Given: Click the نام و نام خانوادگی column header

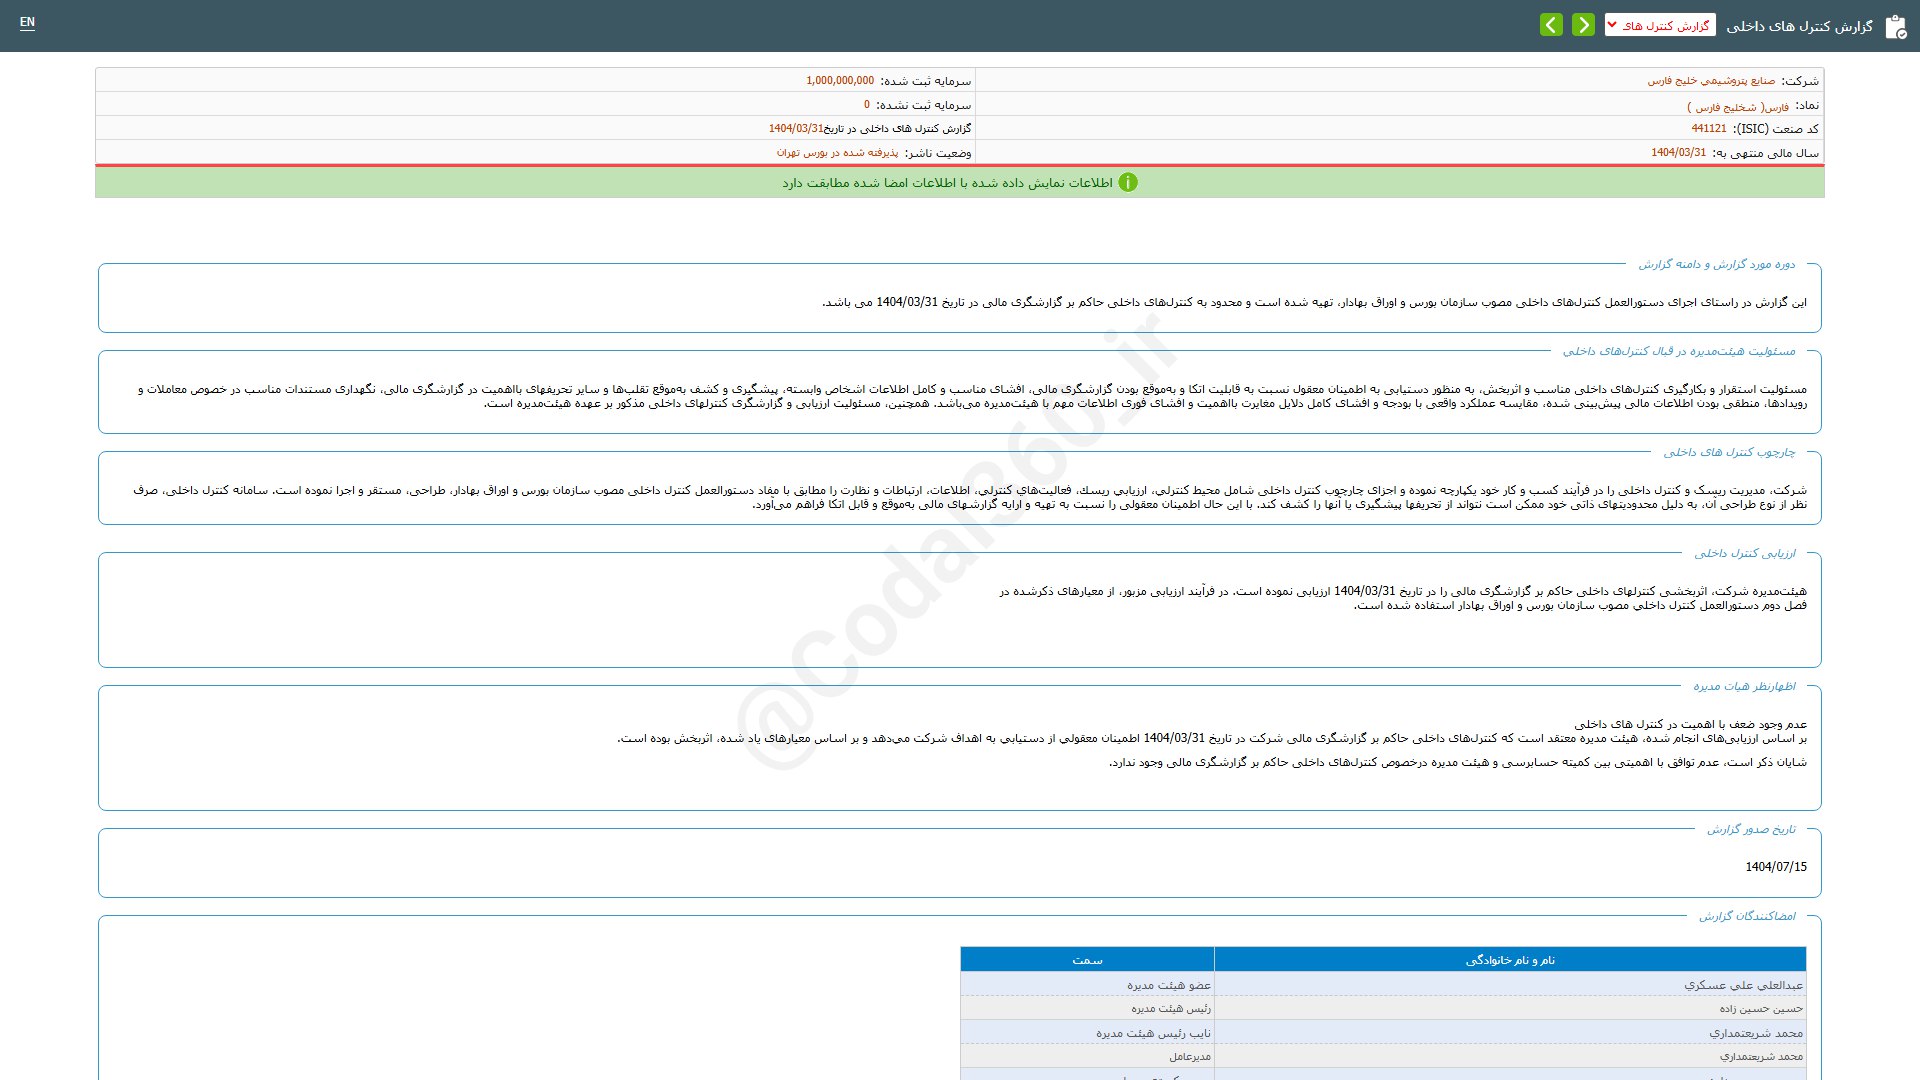Looking at the screenshot, I should [1510, 960].
